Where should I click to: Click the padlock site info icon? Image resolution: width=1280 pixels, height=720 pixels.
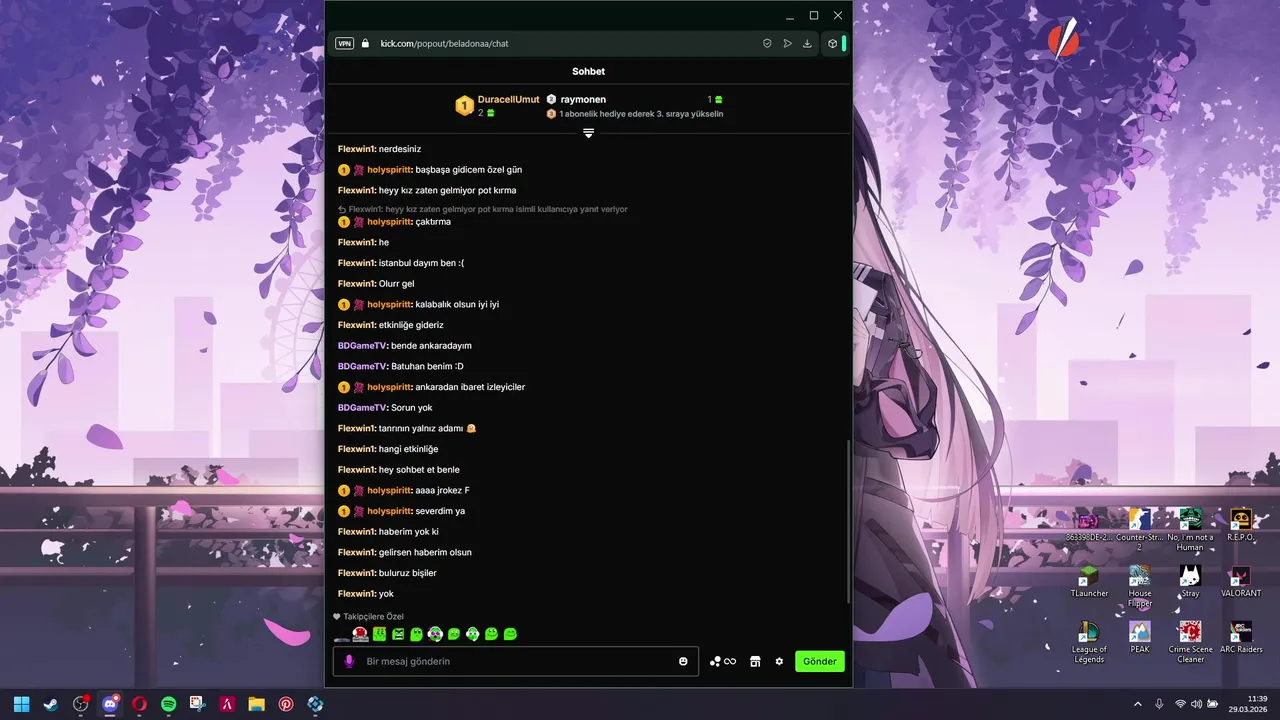(x=365, y=44)
